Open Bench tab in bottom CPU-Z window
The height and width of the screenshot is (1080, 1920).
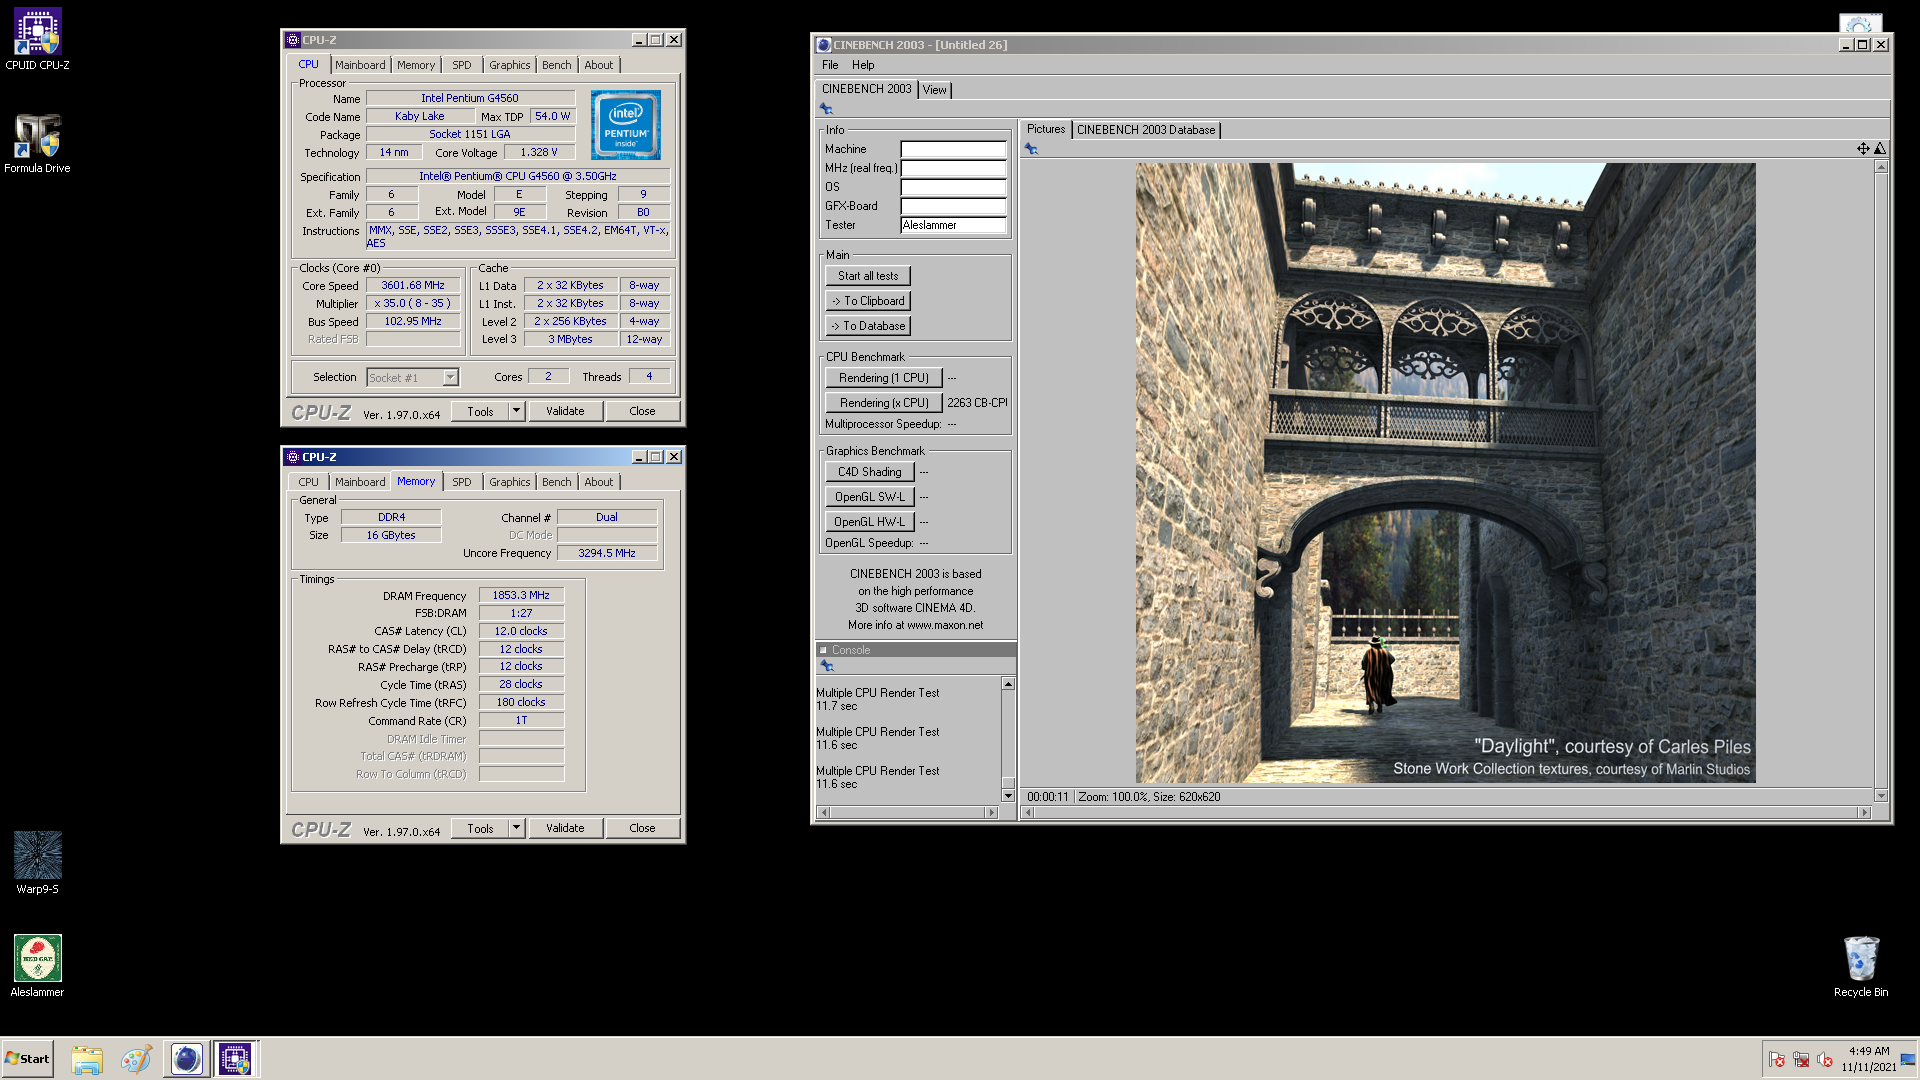pos(557,482)
